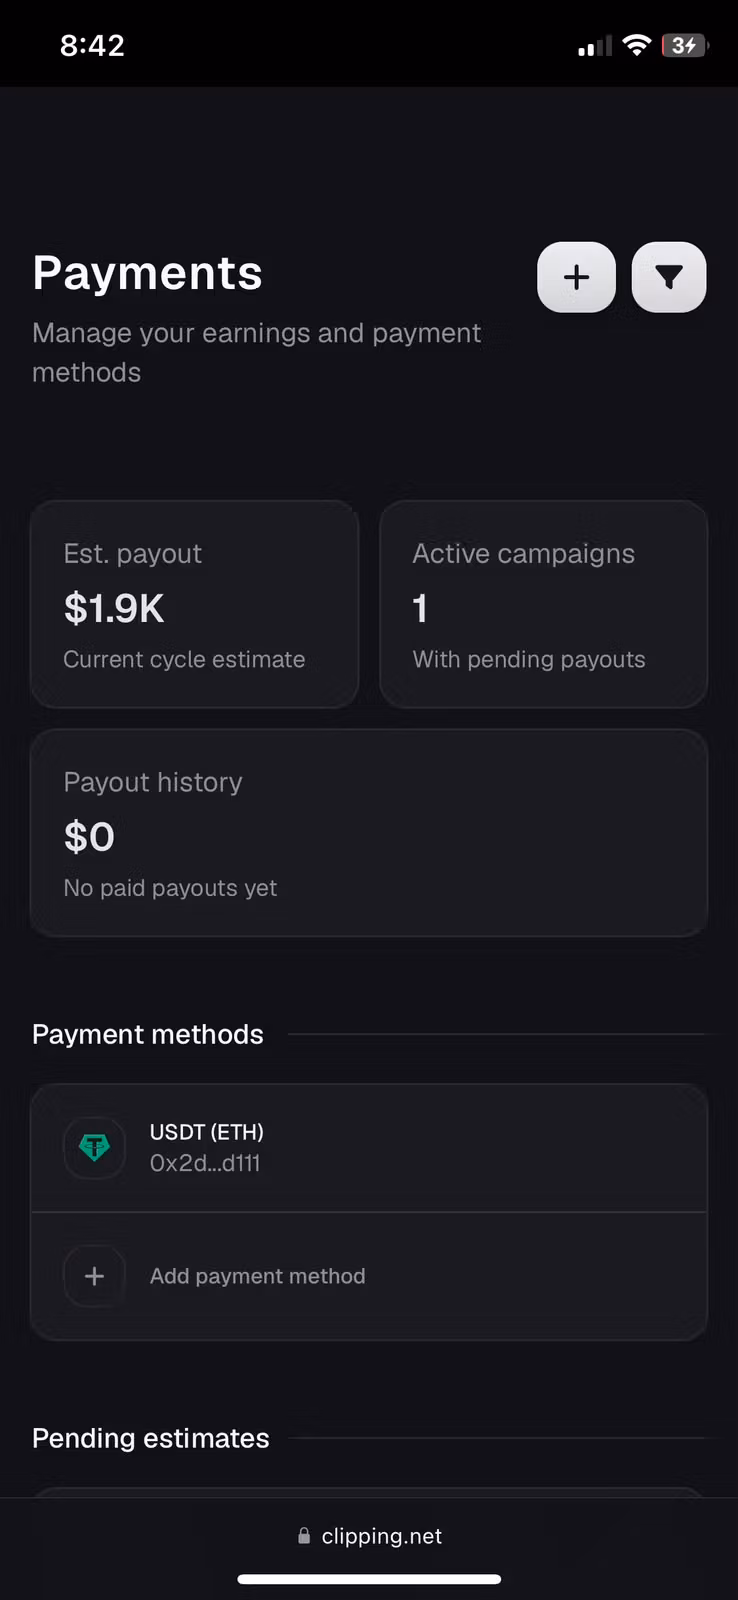Tap the battery indicator in status bar

click(x=685, y=45)
